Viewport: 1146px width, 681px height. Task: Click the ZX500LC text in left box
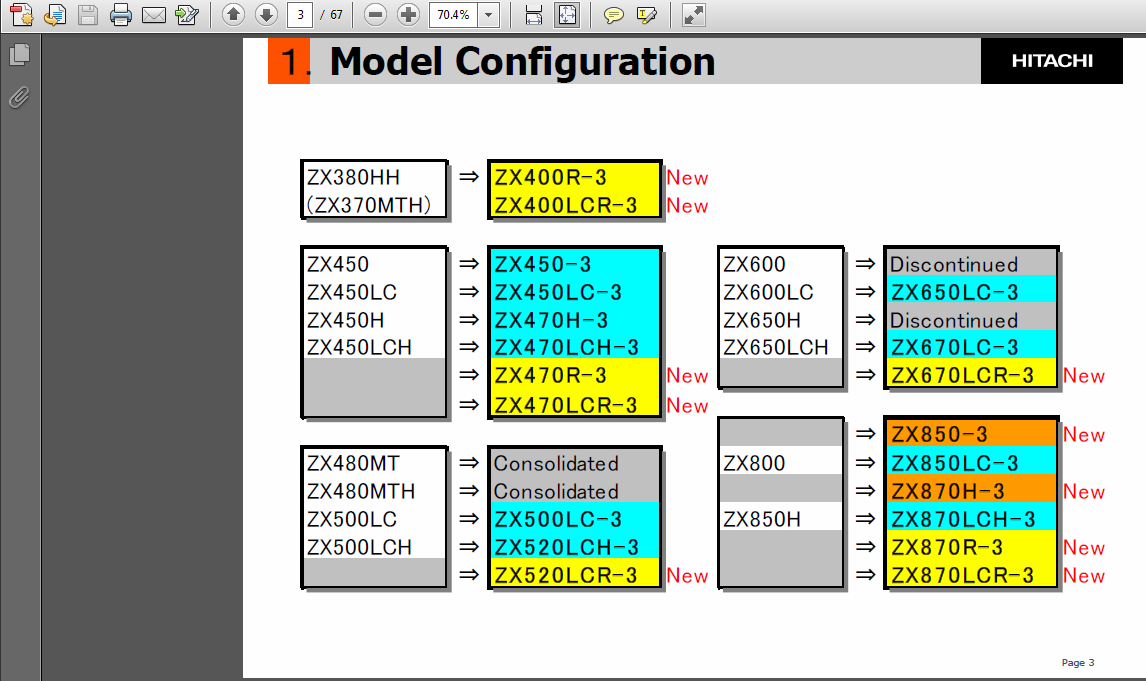coord(352,520)
